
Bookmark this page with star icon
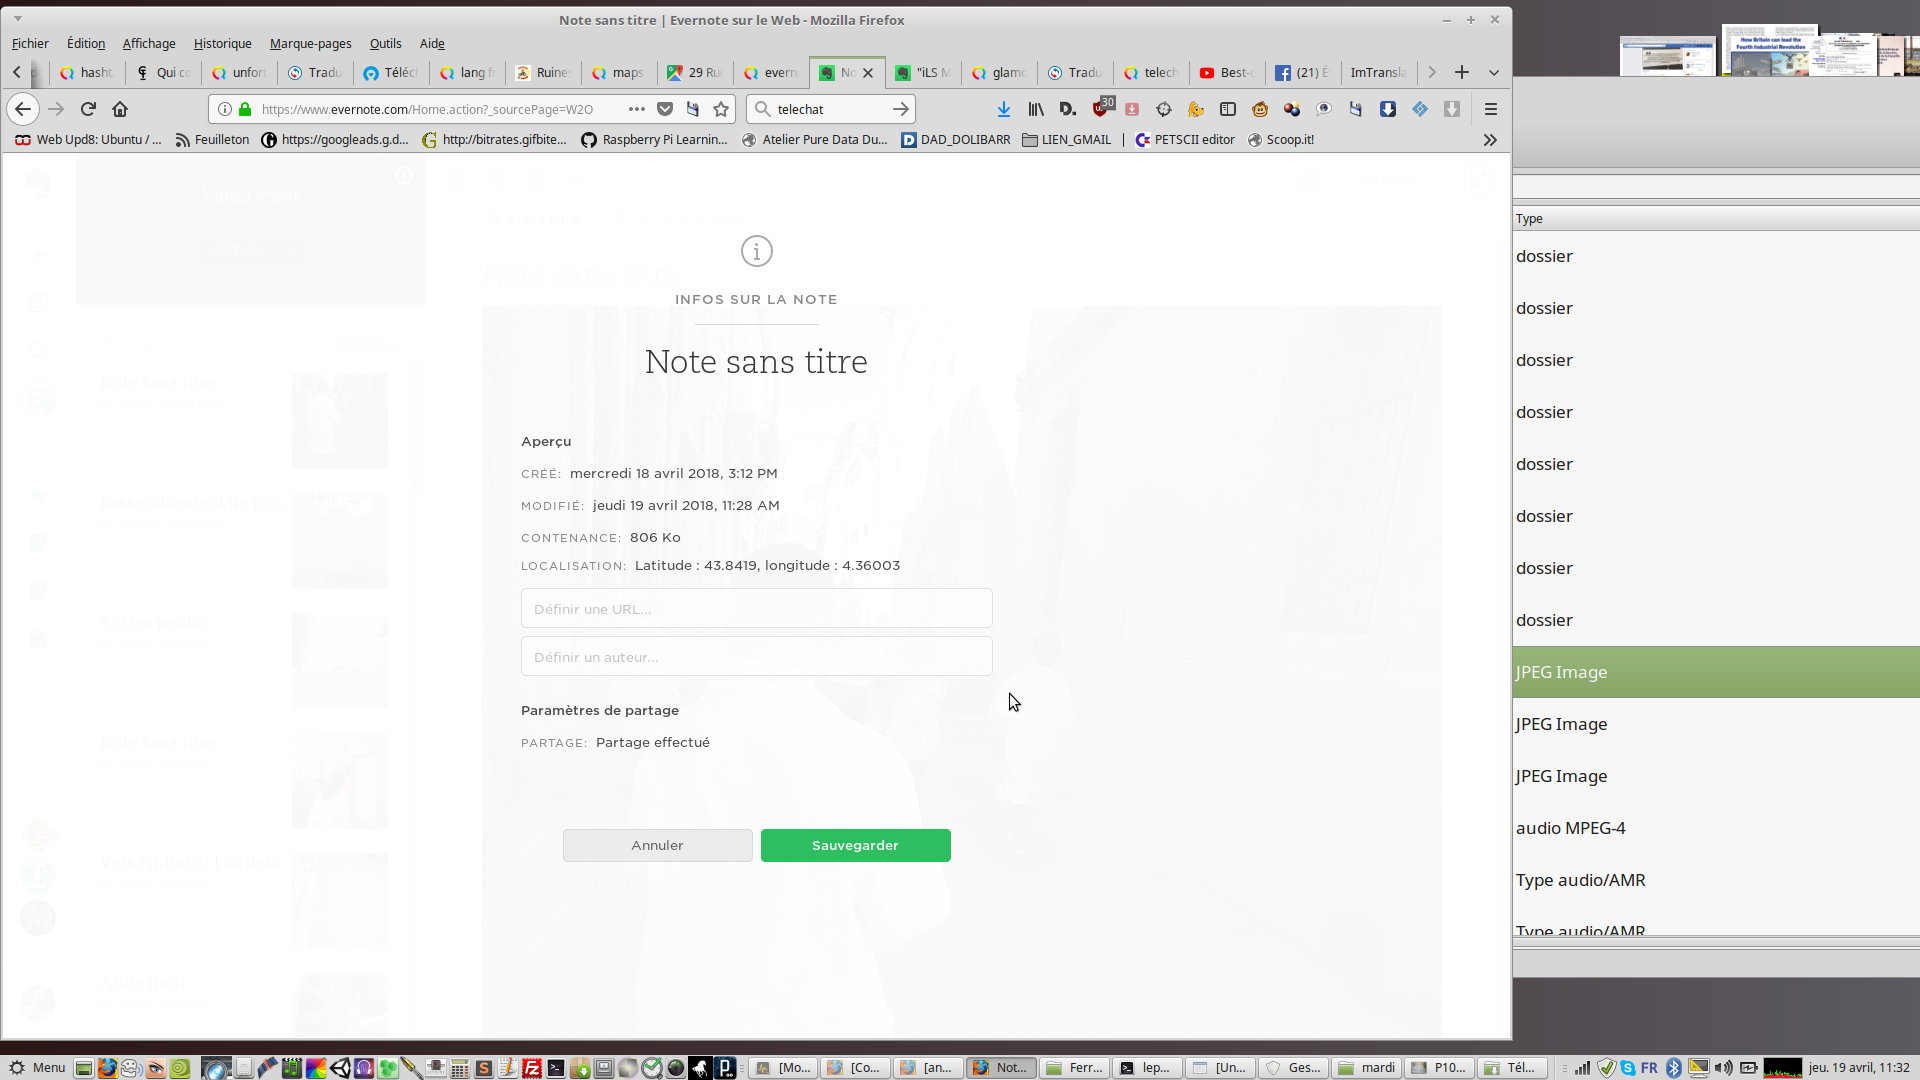coord(721,109)
